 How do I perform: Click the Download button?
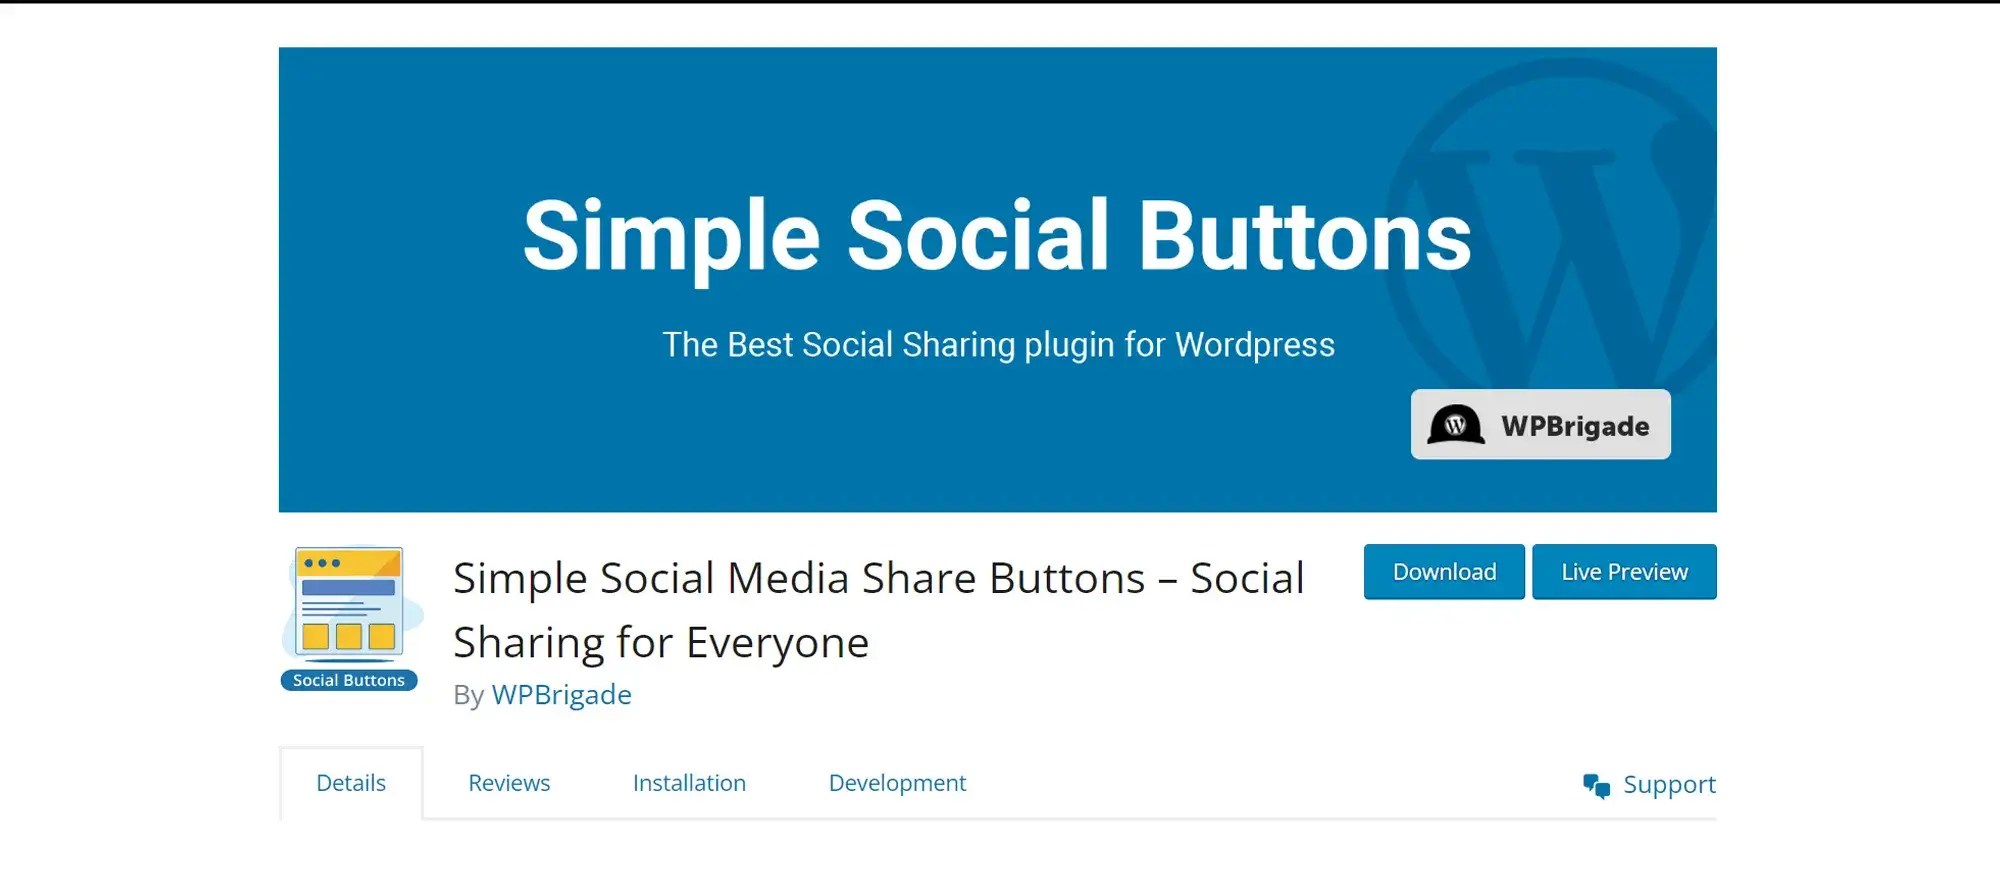pyautogui.click(x=1444, y=572)
